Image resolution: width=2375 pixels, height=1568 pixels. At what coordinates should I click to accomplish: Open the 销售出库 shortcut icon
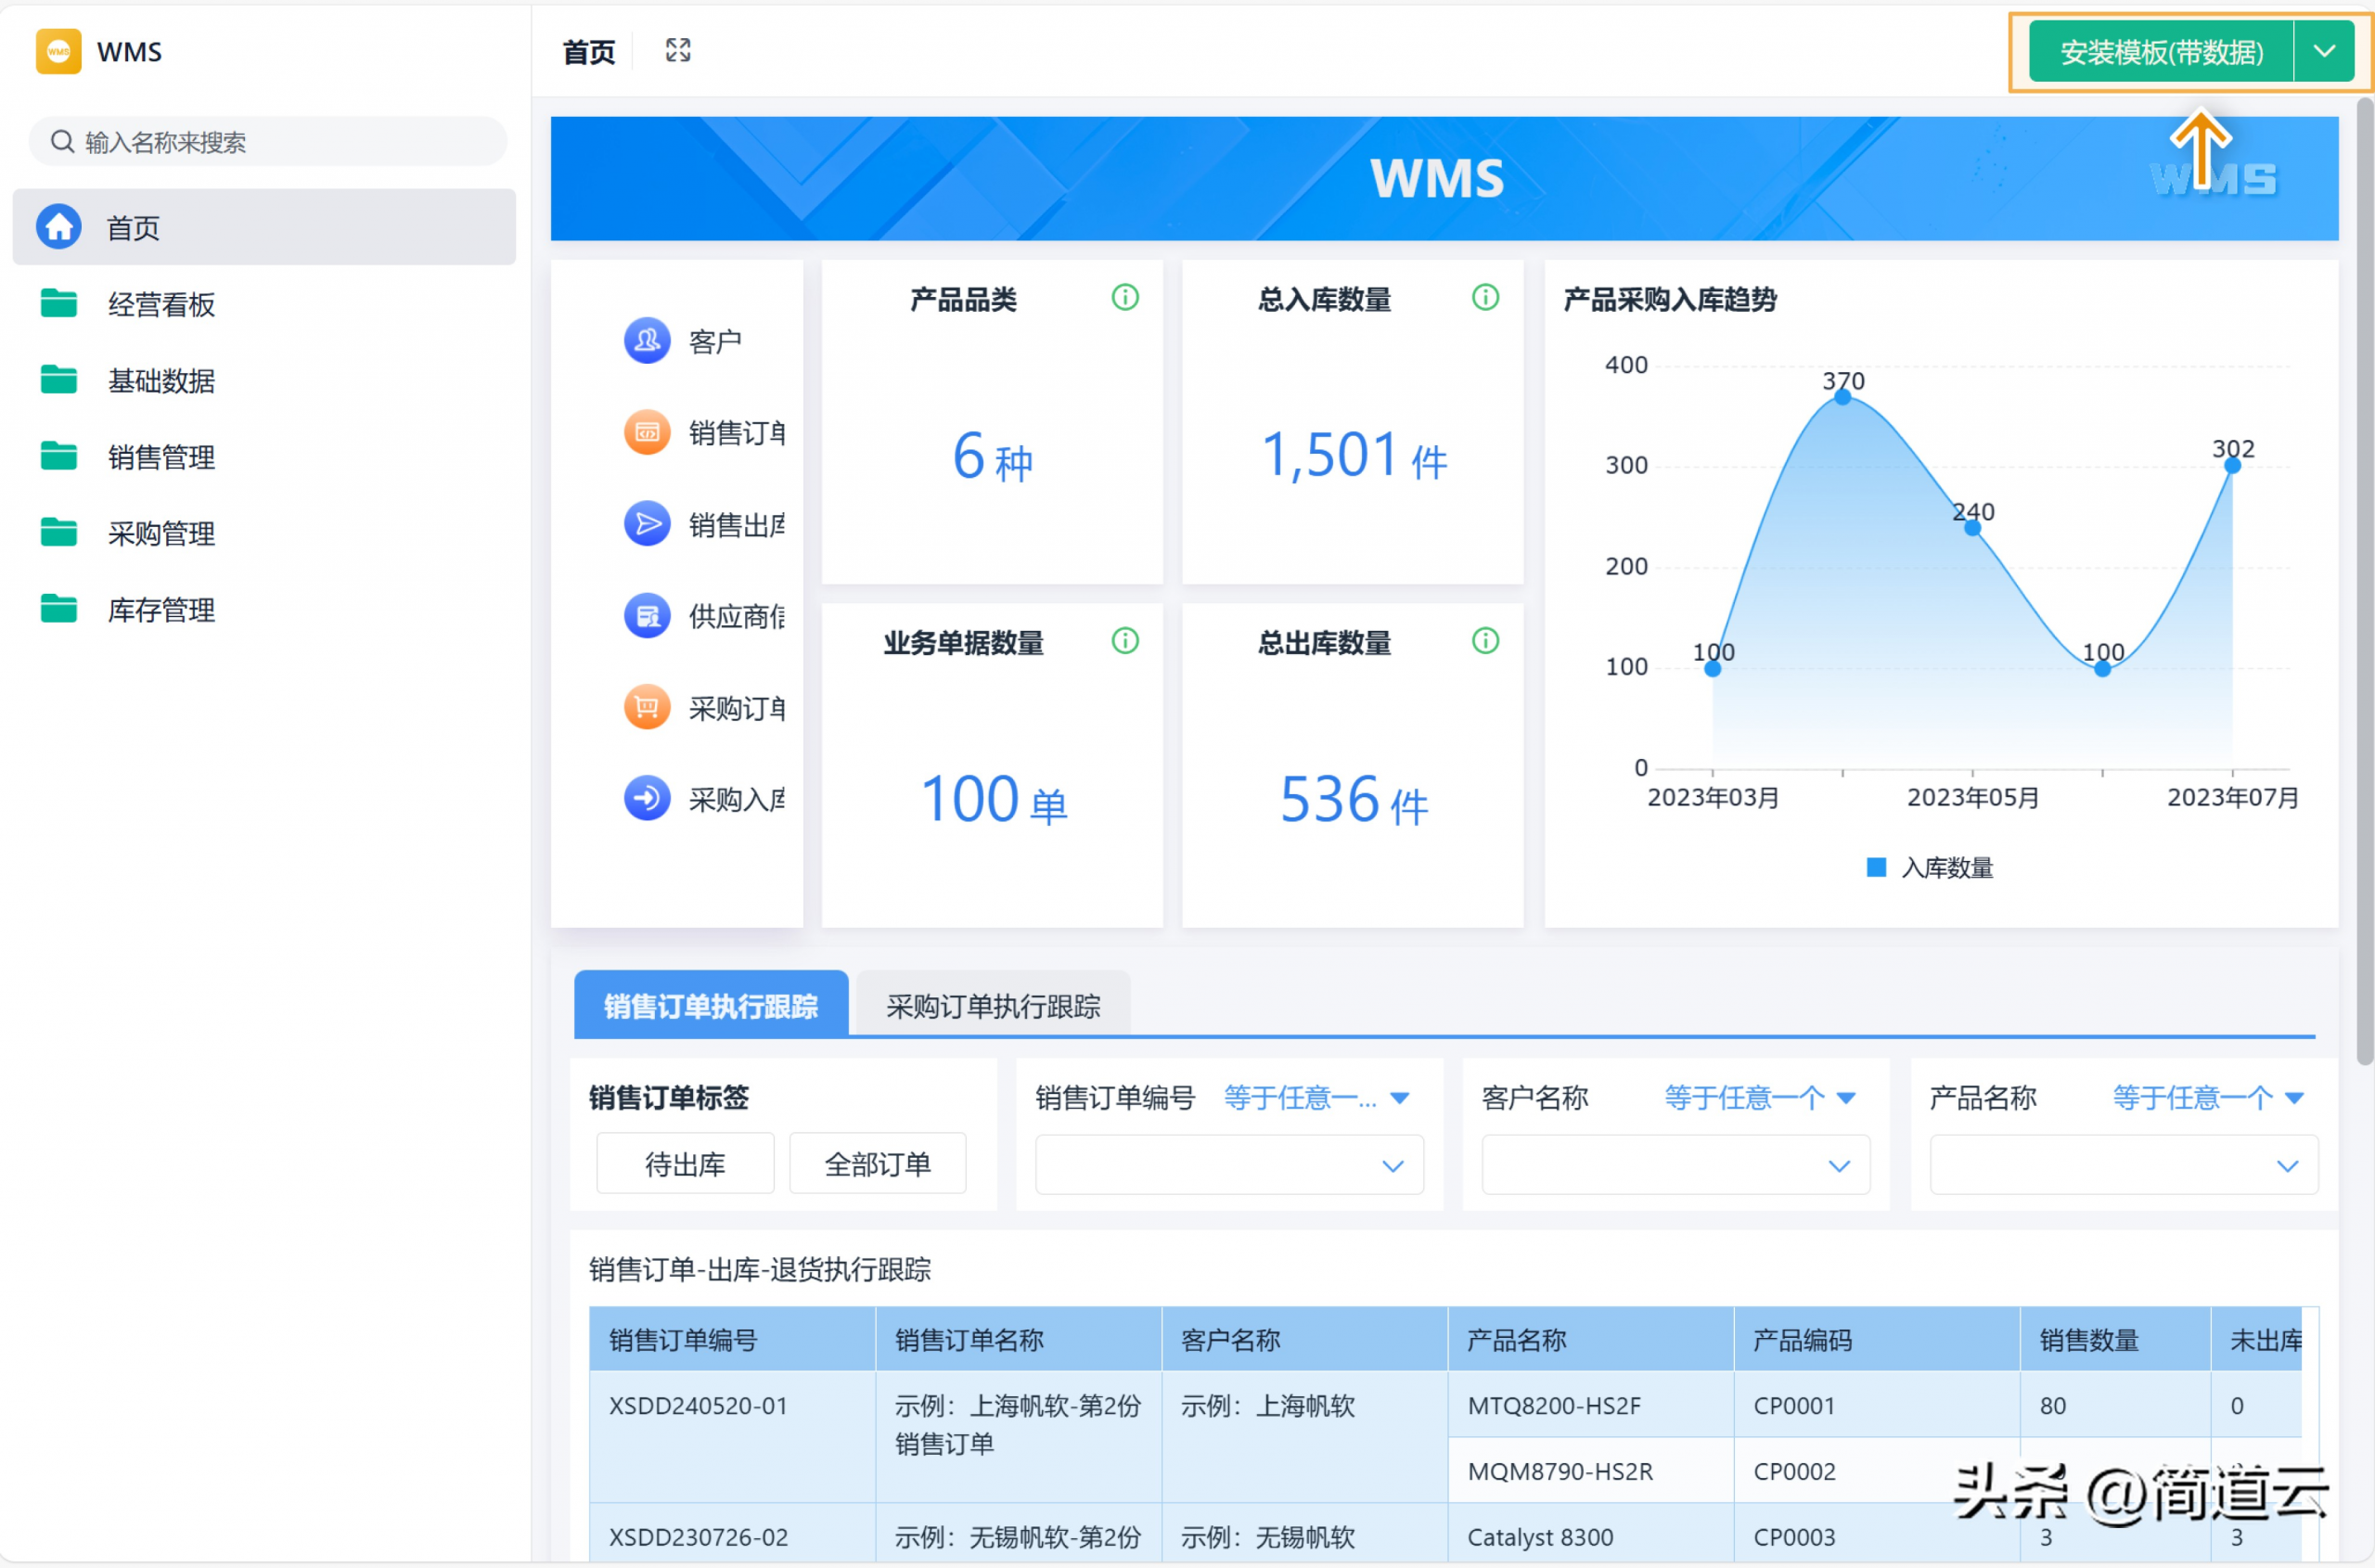pyautogui.click(x=647, y=524)
